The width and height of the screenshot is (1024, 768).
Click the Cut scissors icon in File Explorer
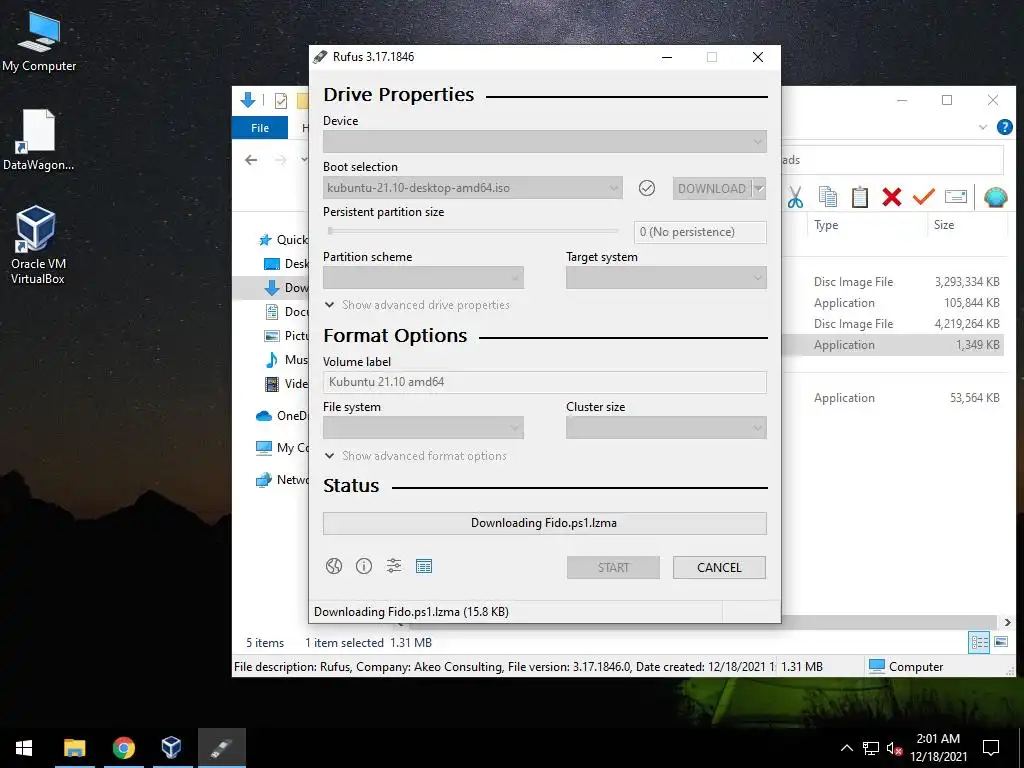795,197
